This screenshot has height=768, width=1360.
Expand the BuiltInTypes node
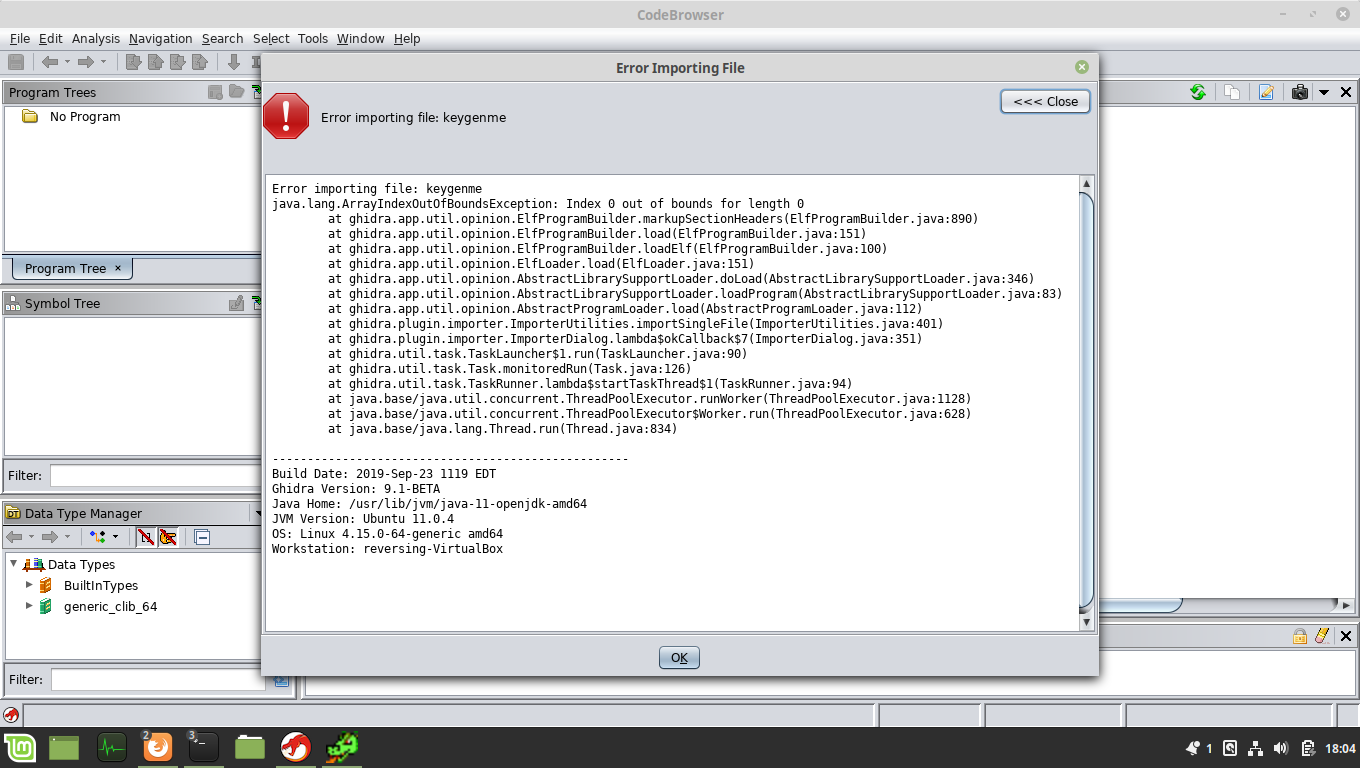tap(29, 585)
